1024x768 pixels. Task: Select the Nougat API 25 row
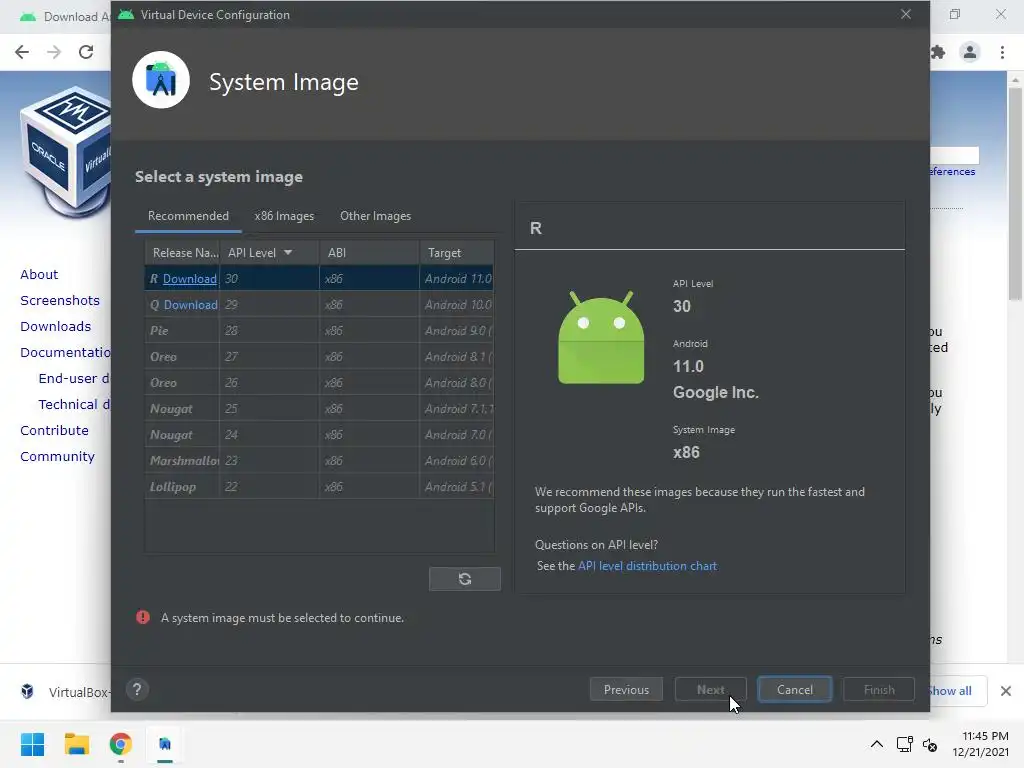point(319,409)
